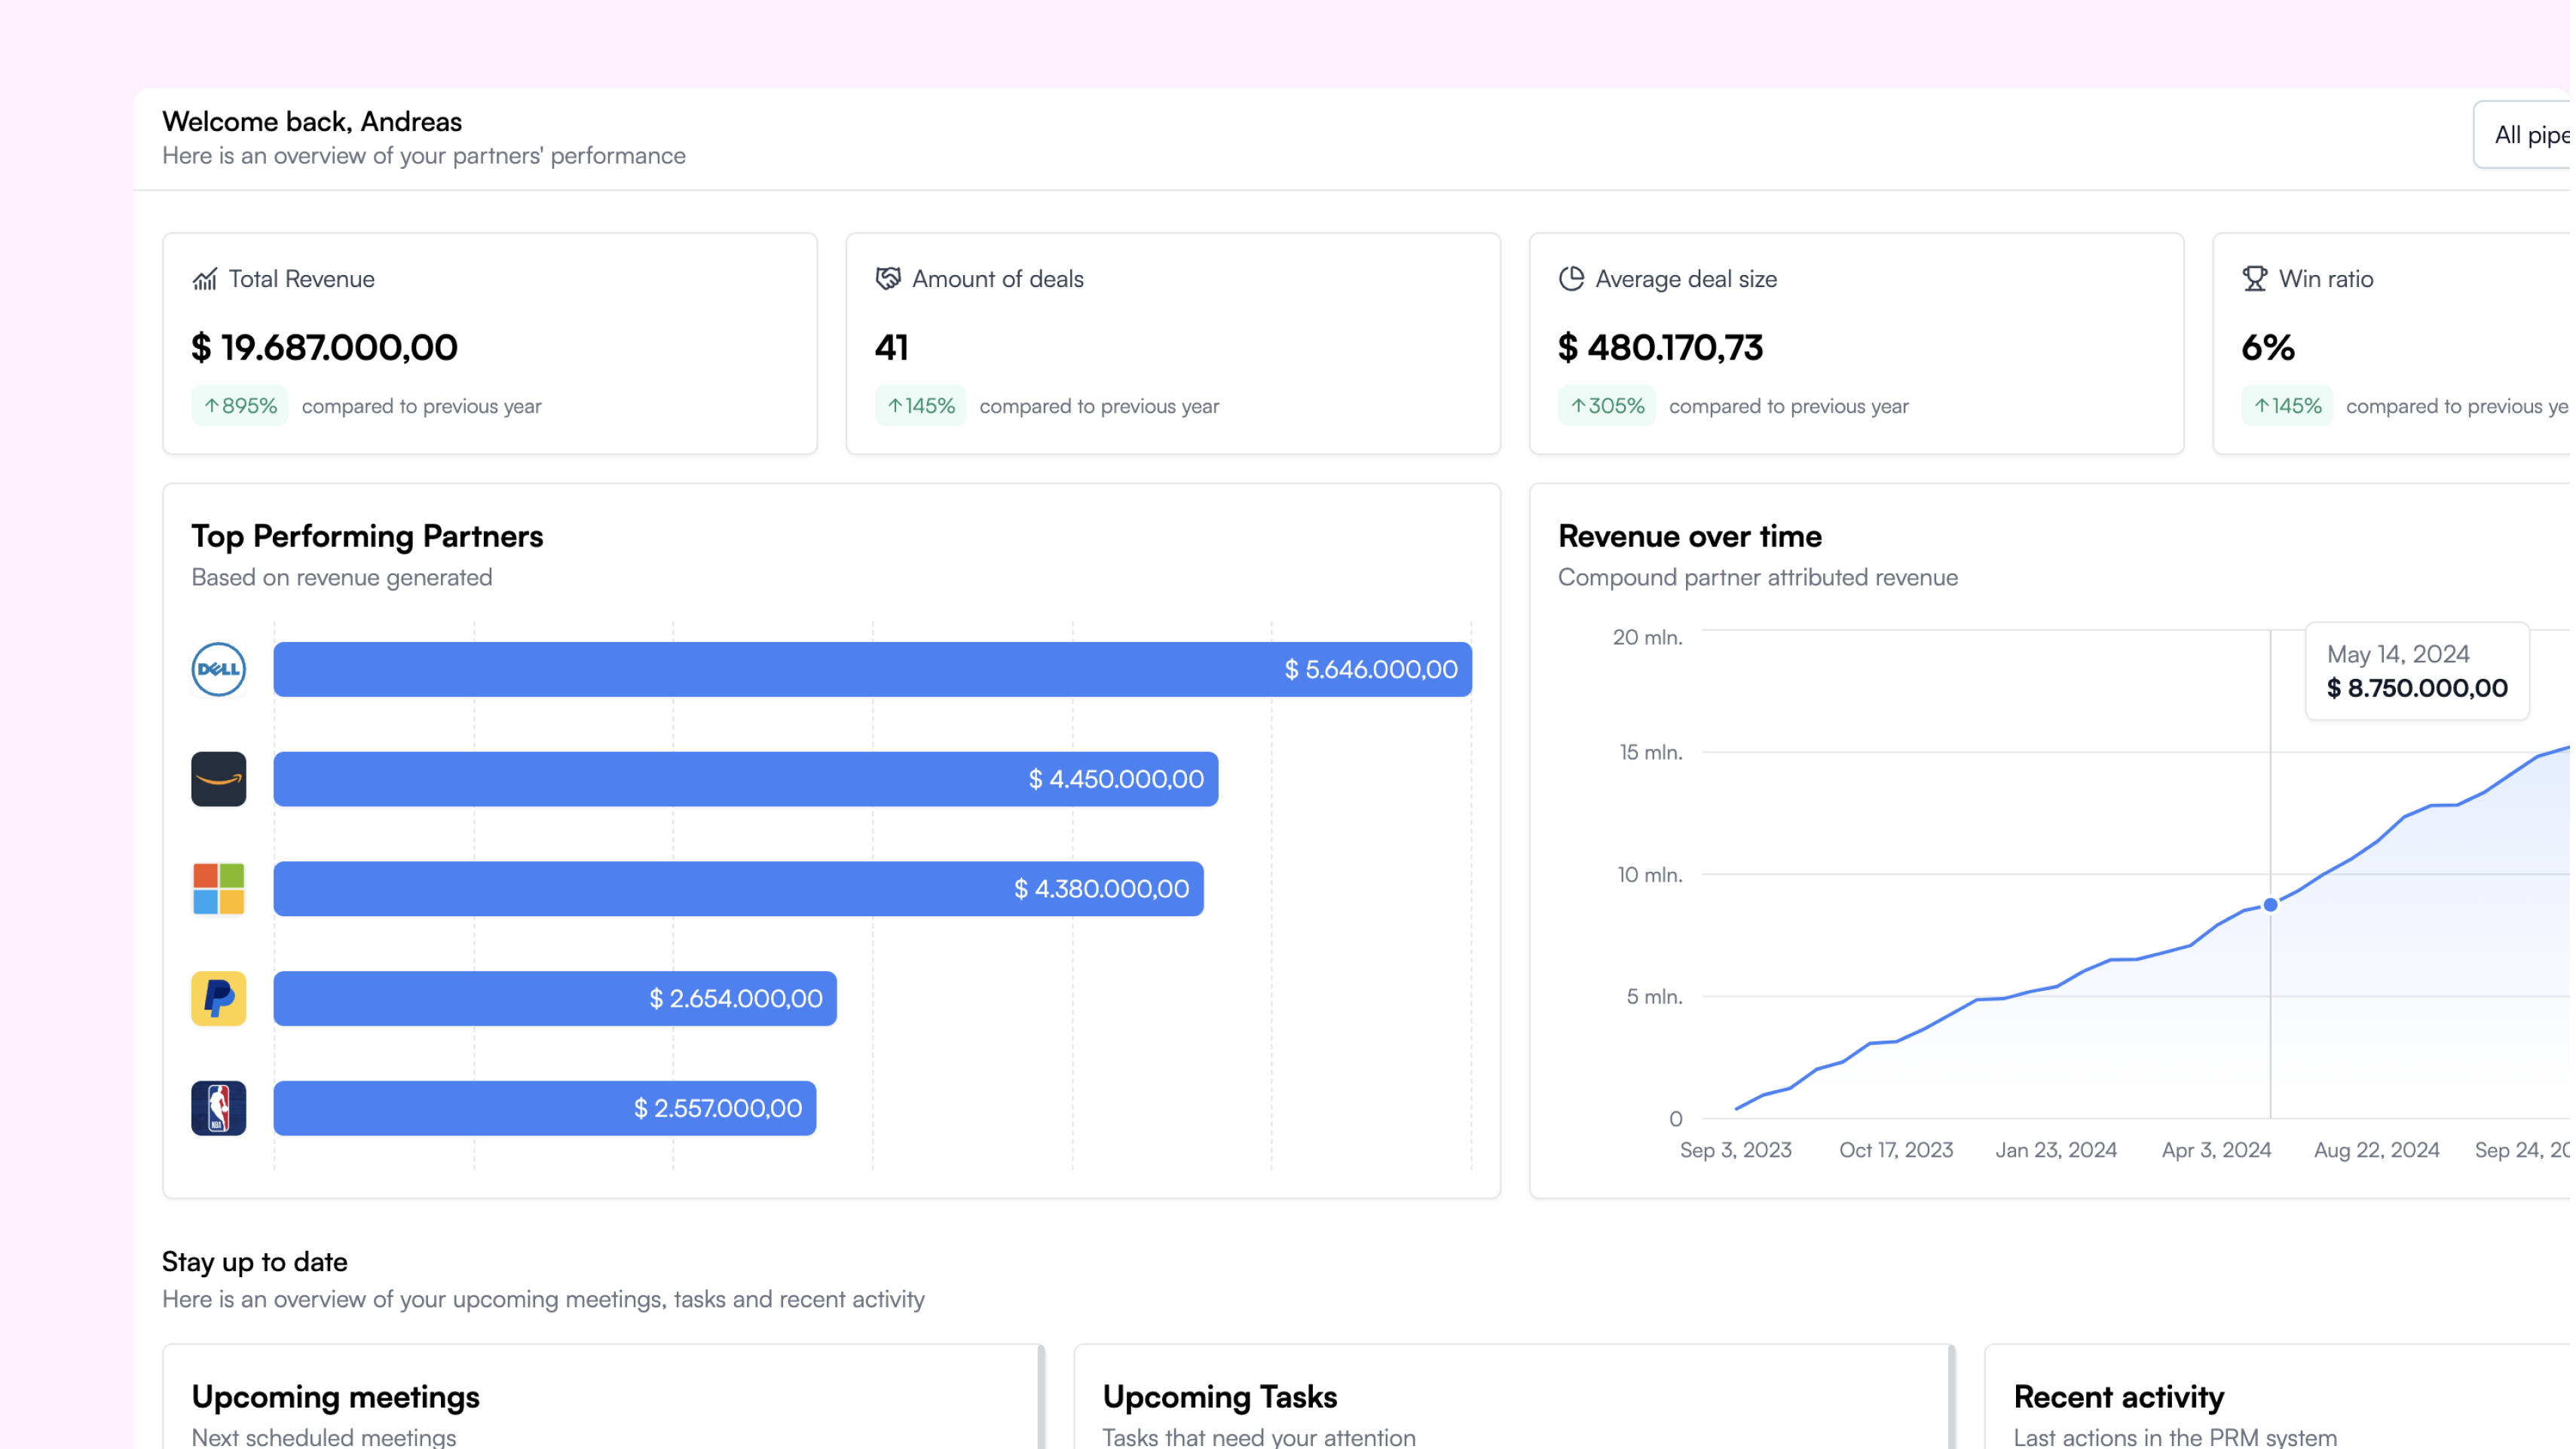Open the Upcoming Tasks card
2576x1449 pixels.
click(x=1219, y=1397)
